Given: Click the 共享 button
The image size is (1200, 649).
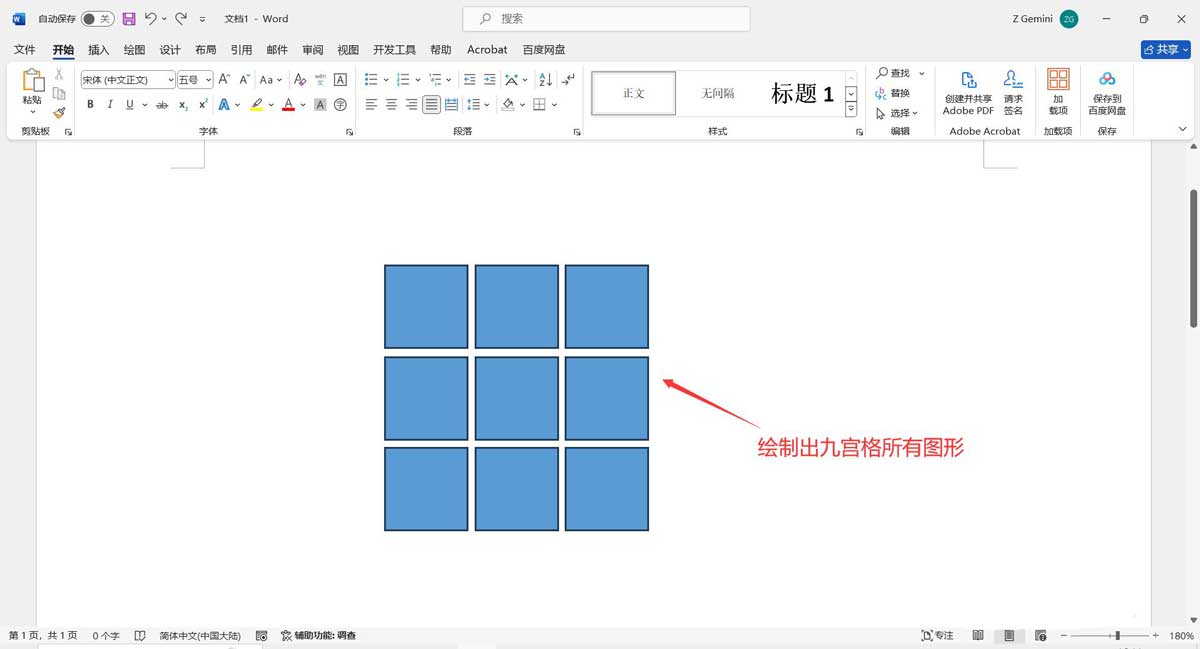Looking at the screenshot, I should [1163, 49].
